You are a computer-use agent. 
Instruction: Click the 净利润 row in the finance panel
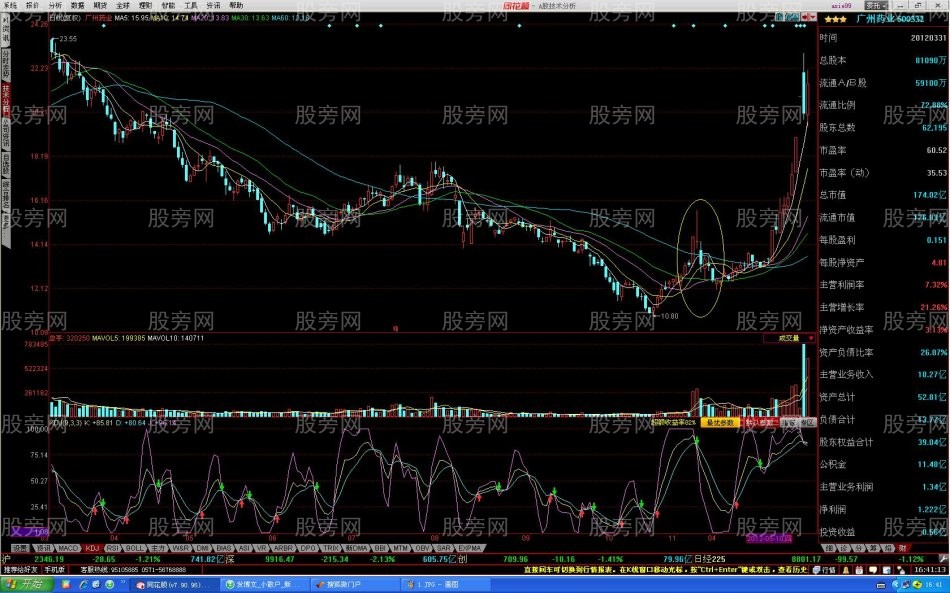883,509
